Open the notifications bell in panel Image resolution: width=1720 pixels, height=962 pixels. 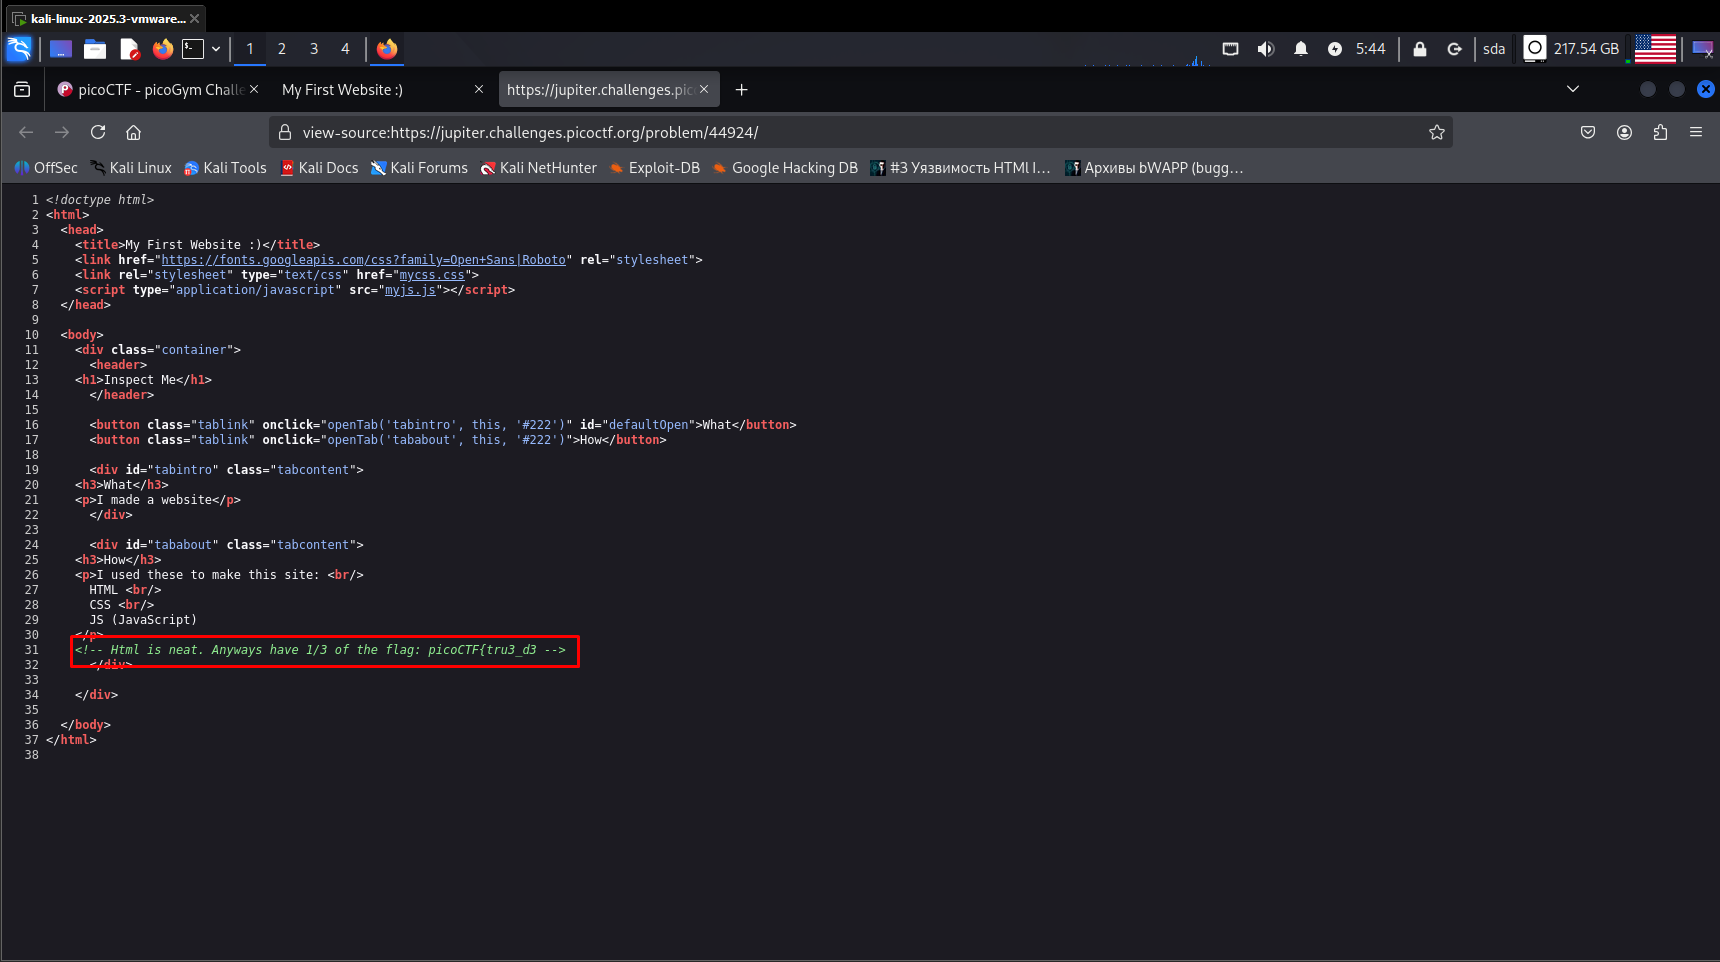point(1300,49)
